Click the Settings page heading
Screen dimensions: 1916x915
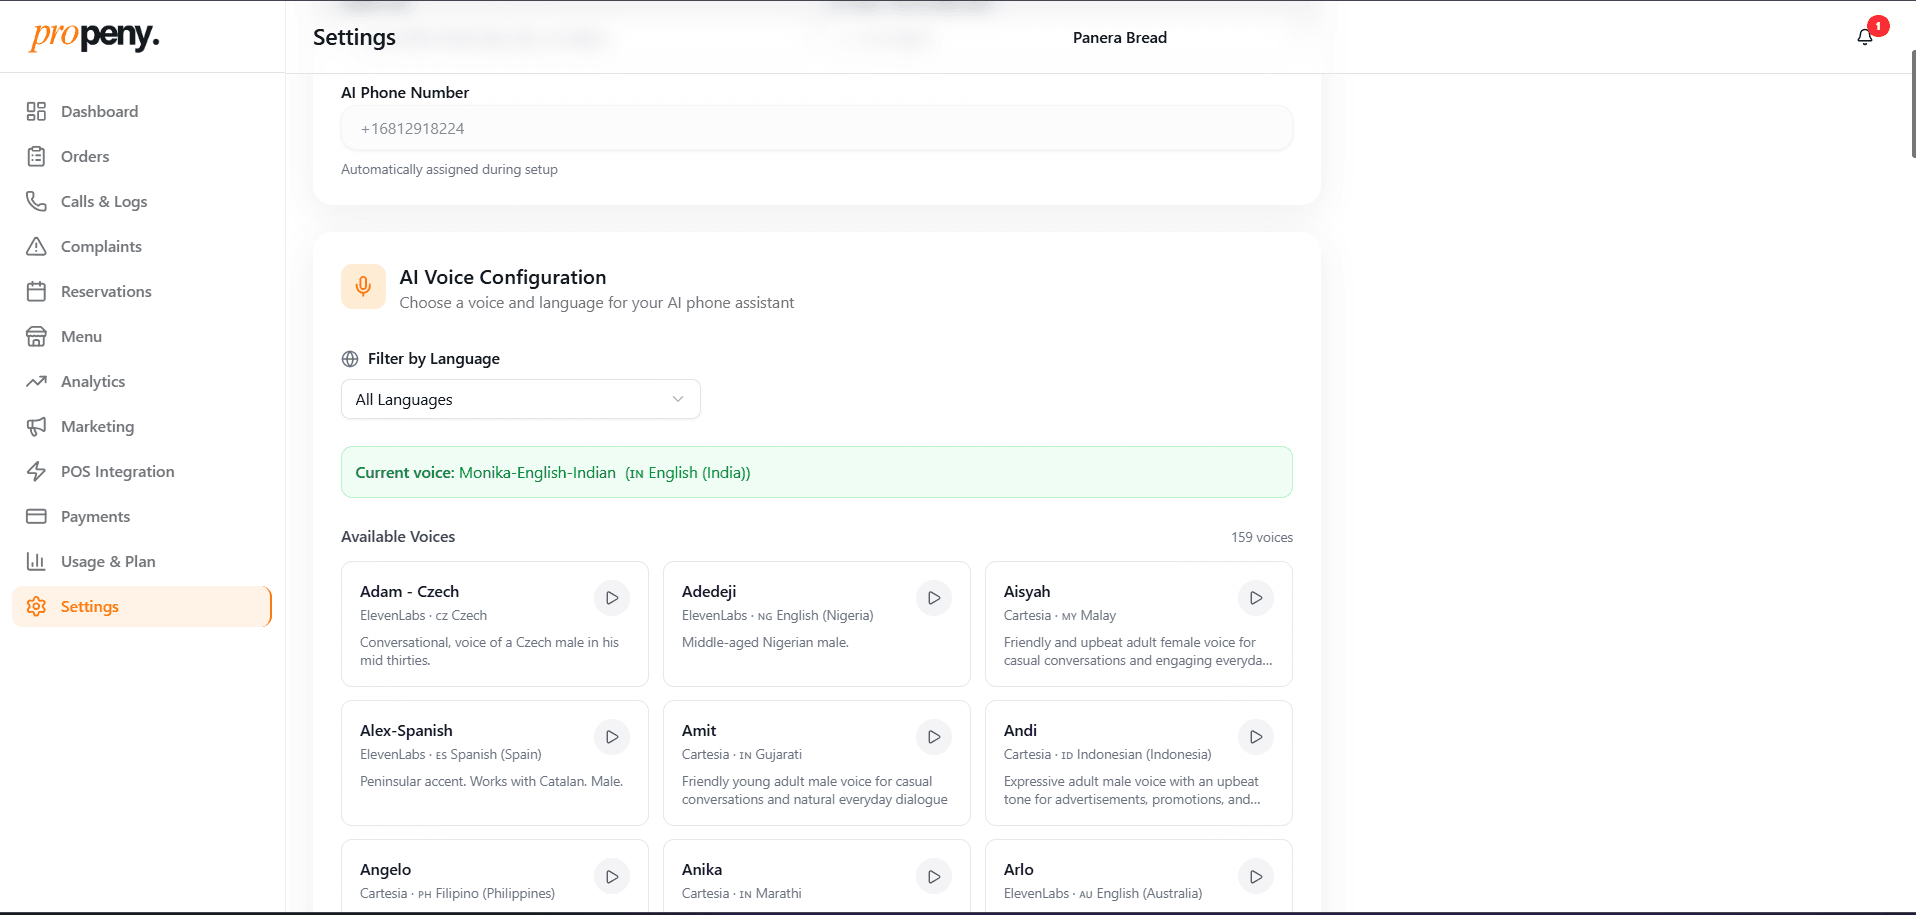point(354,37)
